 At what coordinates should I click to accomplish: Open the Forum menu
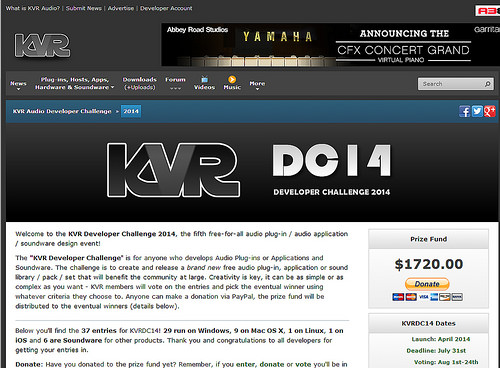pyautogui.click(x=175, y=83)
